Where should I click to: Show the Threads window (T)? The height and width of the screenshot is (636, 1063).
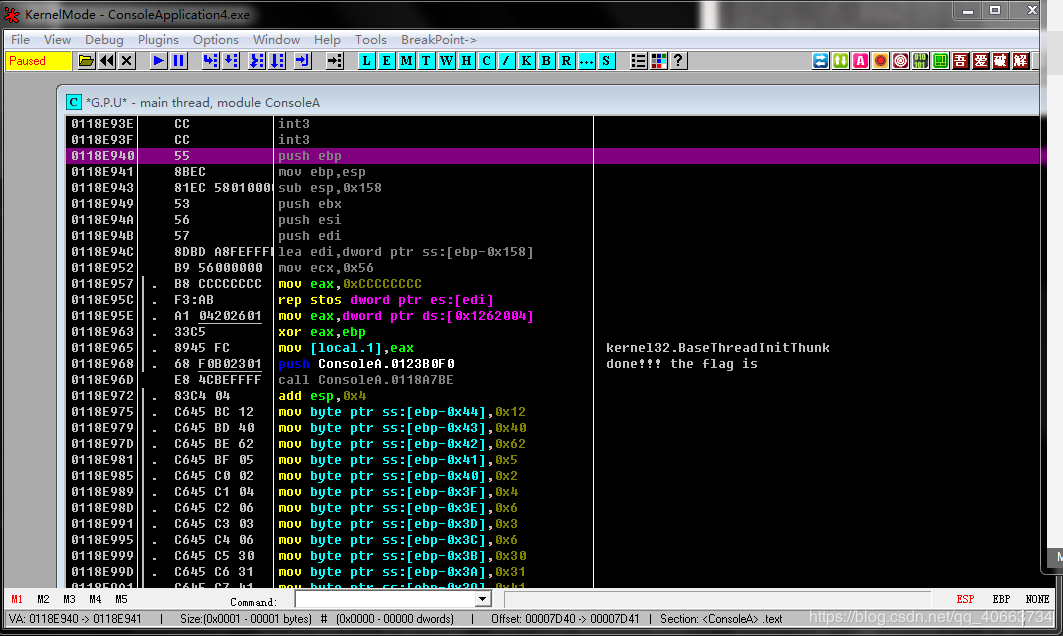[x=426, y=61]
